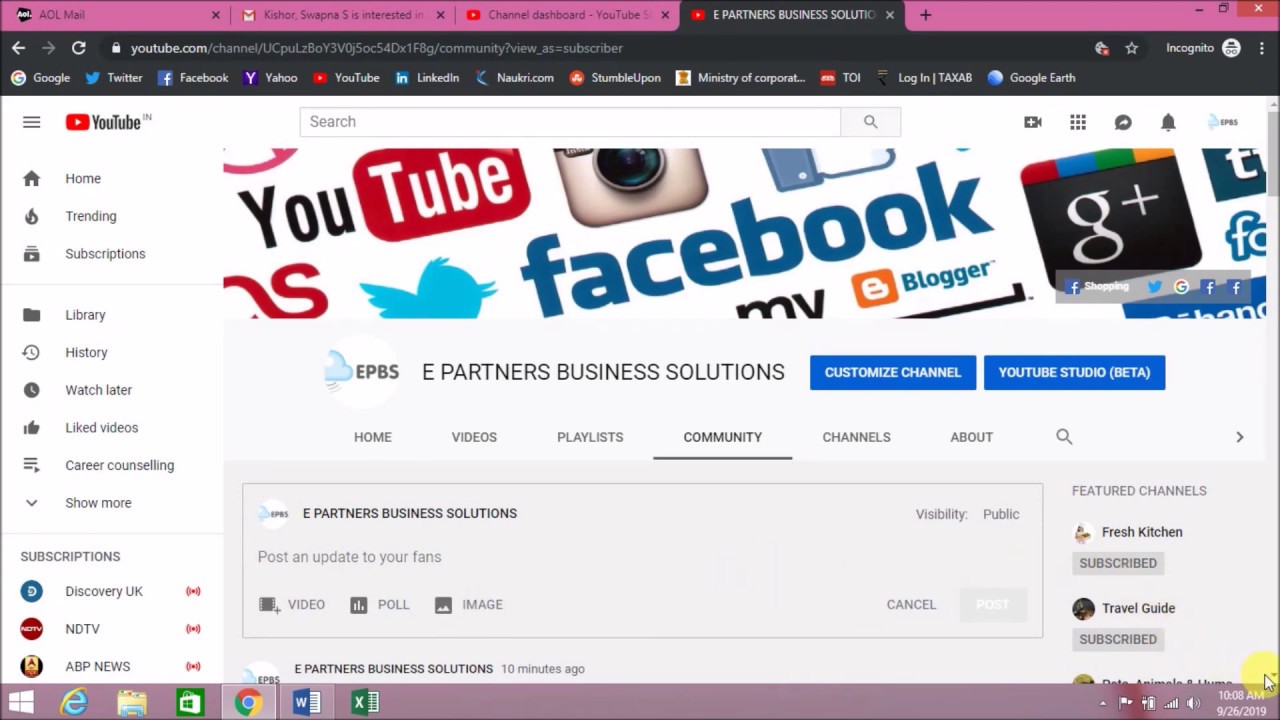Open Word from the taskbar

306,703
